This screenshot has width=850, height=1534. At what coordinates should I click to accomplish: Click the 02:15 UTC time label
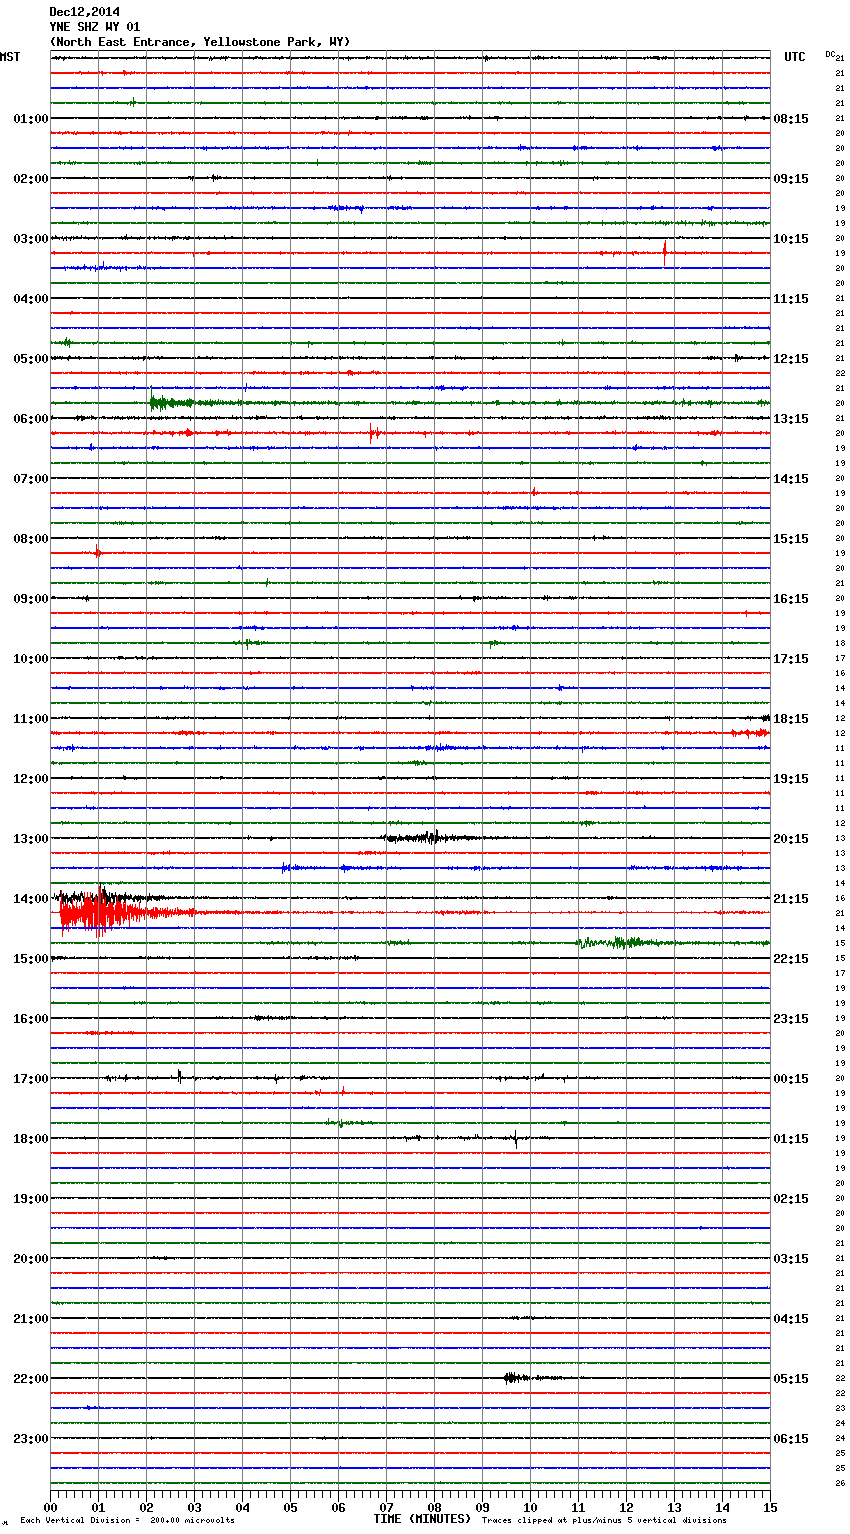(791, 1199)
